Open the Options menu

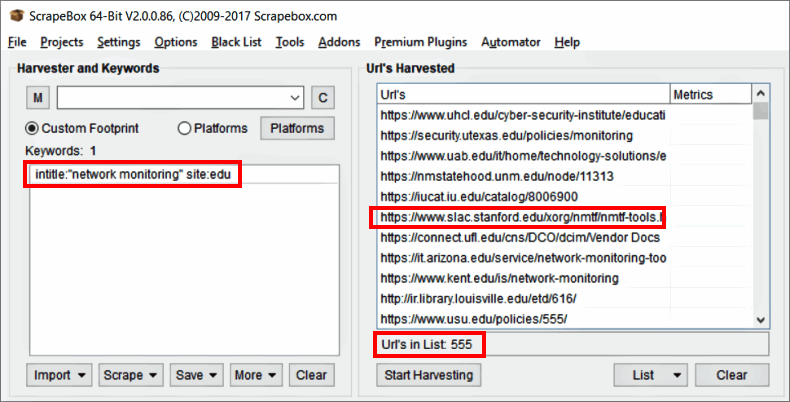point(176,42)
